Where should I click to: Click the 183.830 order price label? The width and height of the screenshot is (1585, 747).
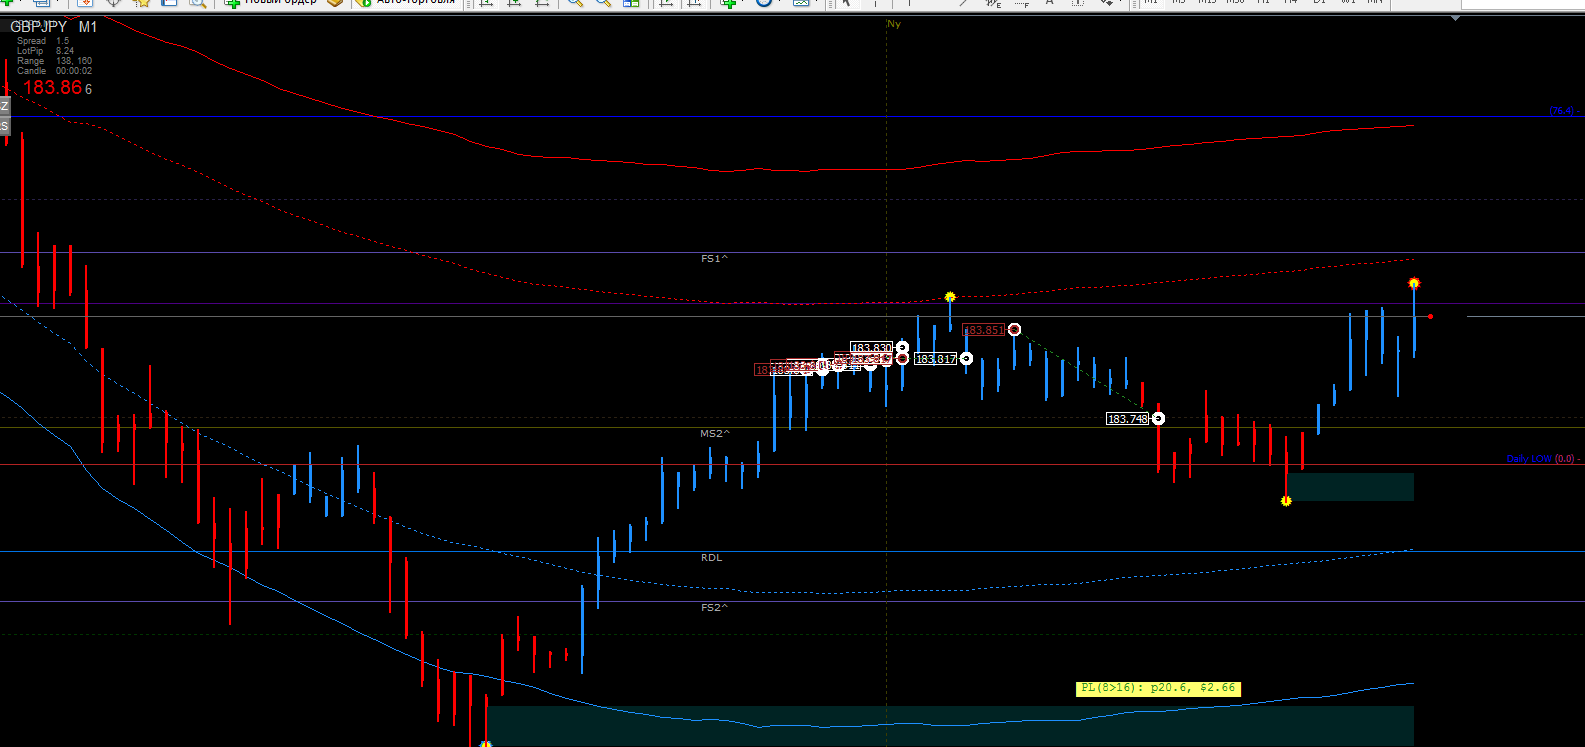pos(871,348)
